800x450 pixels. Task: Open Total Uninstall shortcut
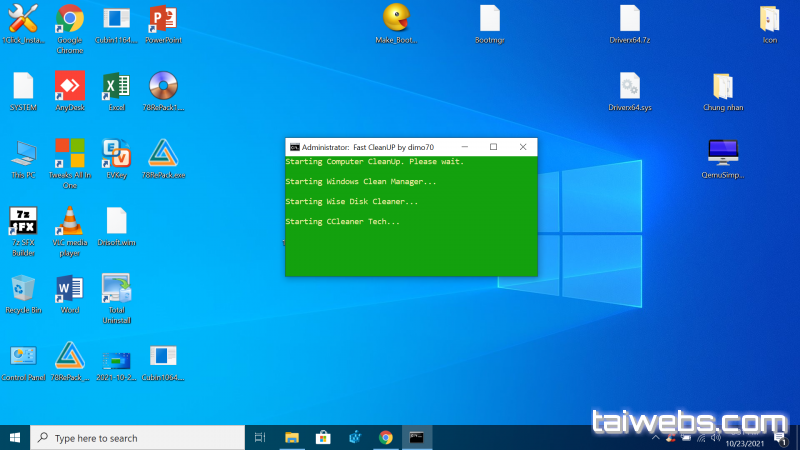coord(116,289)
